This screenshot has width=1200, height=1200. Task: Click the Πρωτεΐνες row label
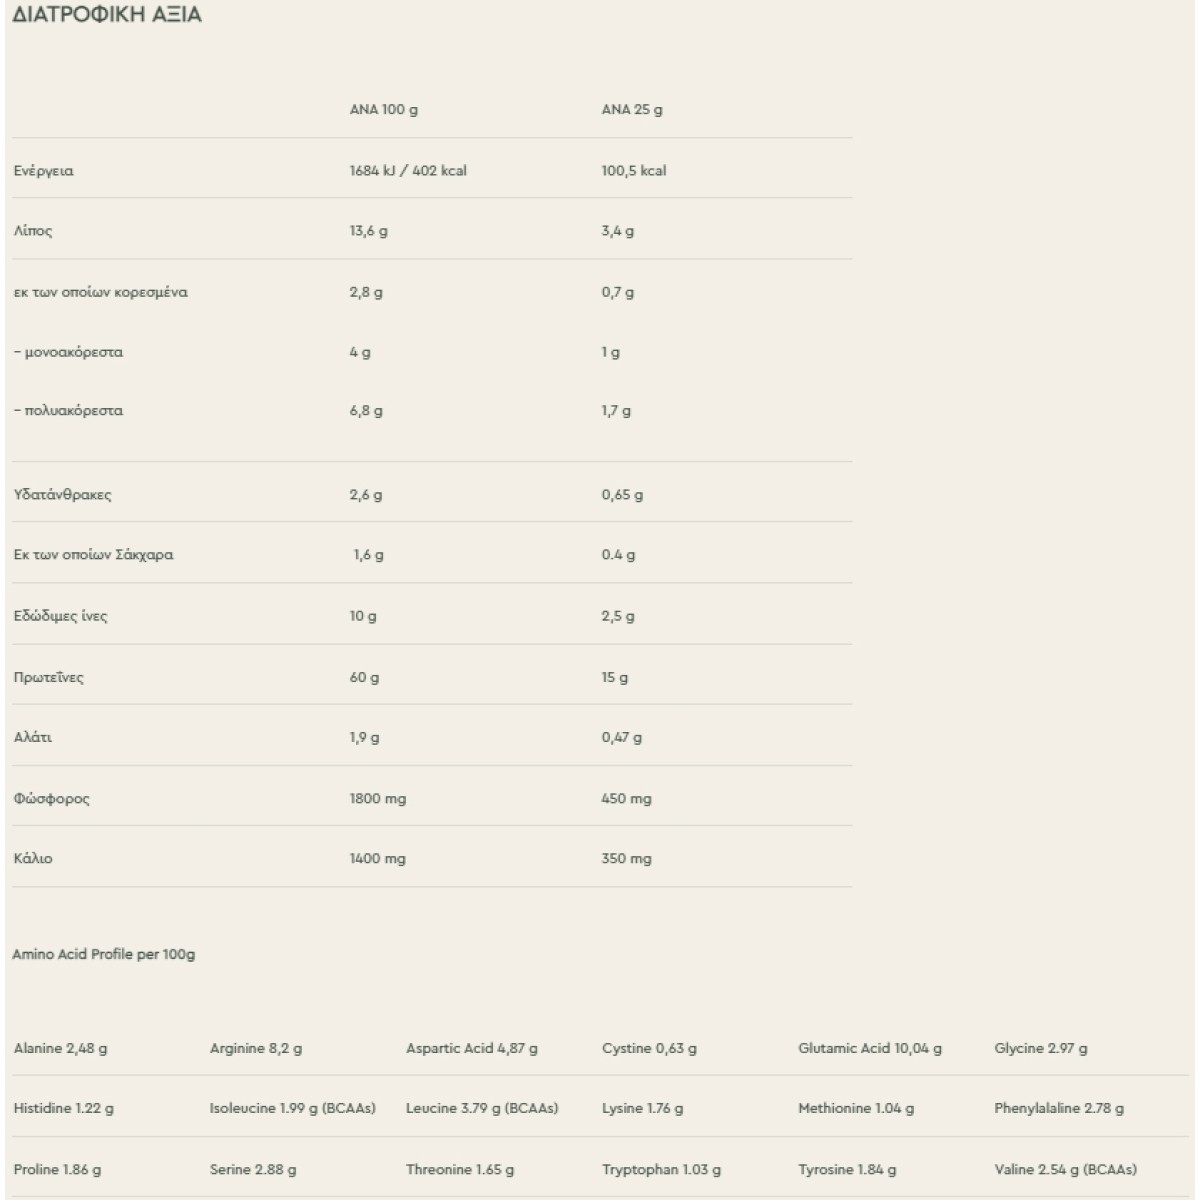(x=49, y=678)
